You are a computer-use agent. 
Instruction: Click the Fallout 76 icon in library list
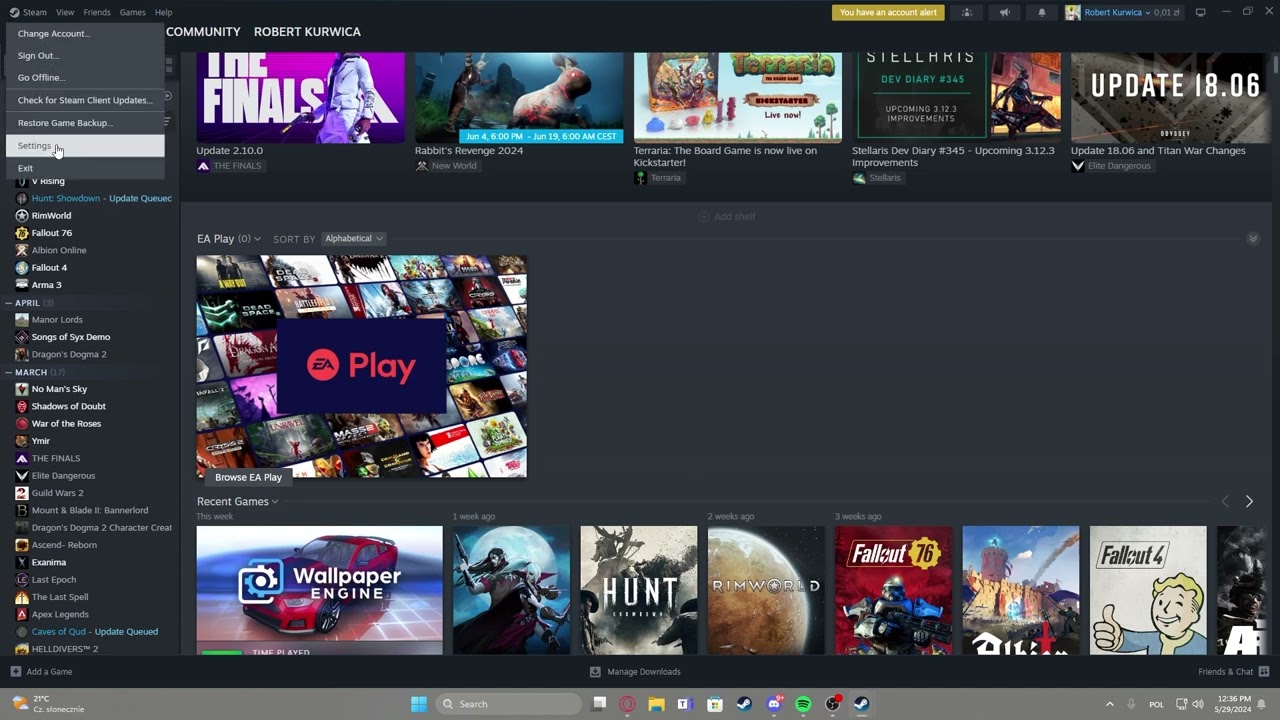tap(22, 233)
